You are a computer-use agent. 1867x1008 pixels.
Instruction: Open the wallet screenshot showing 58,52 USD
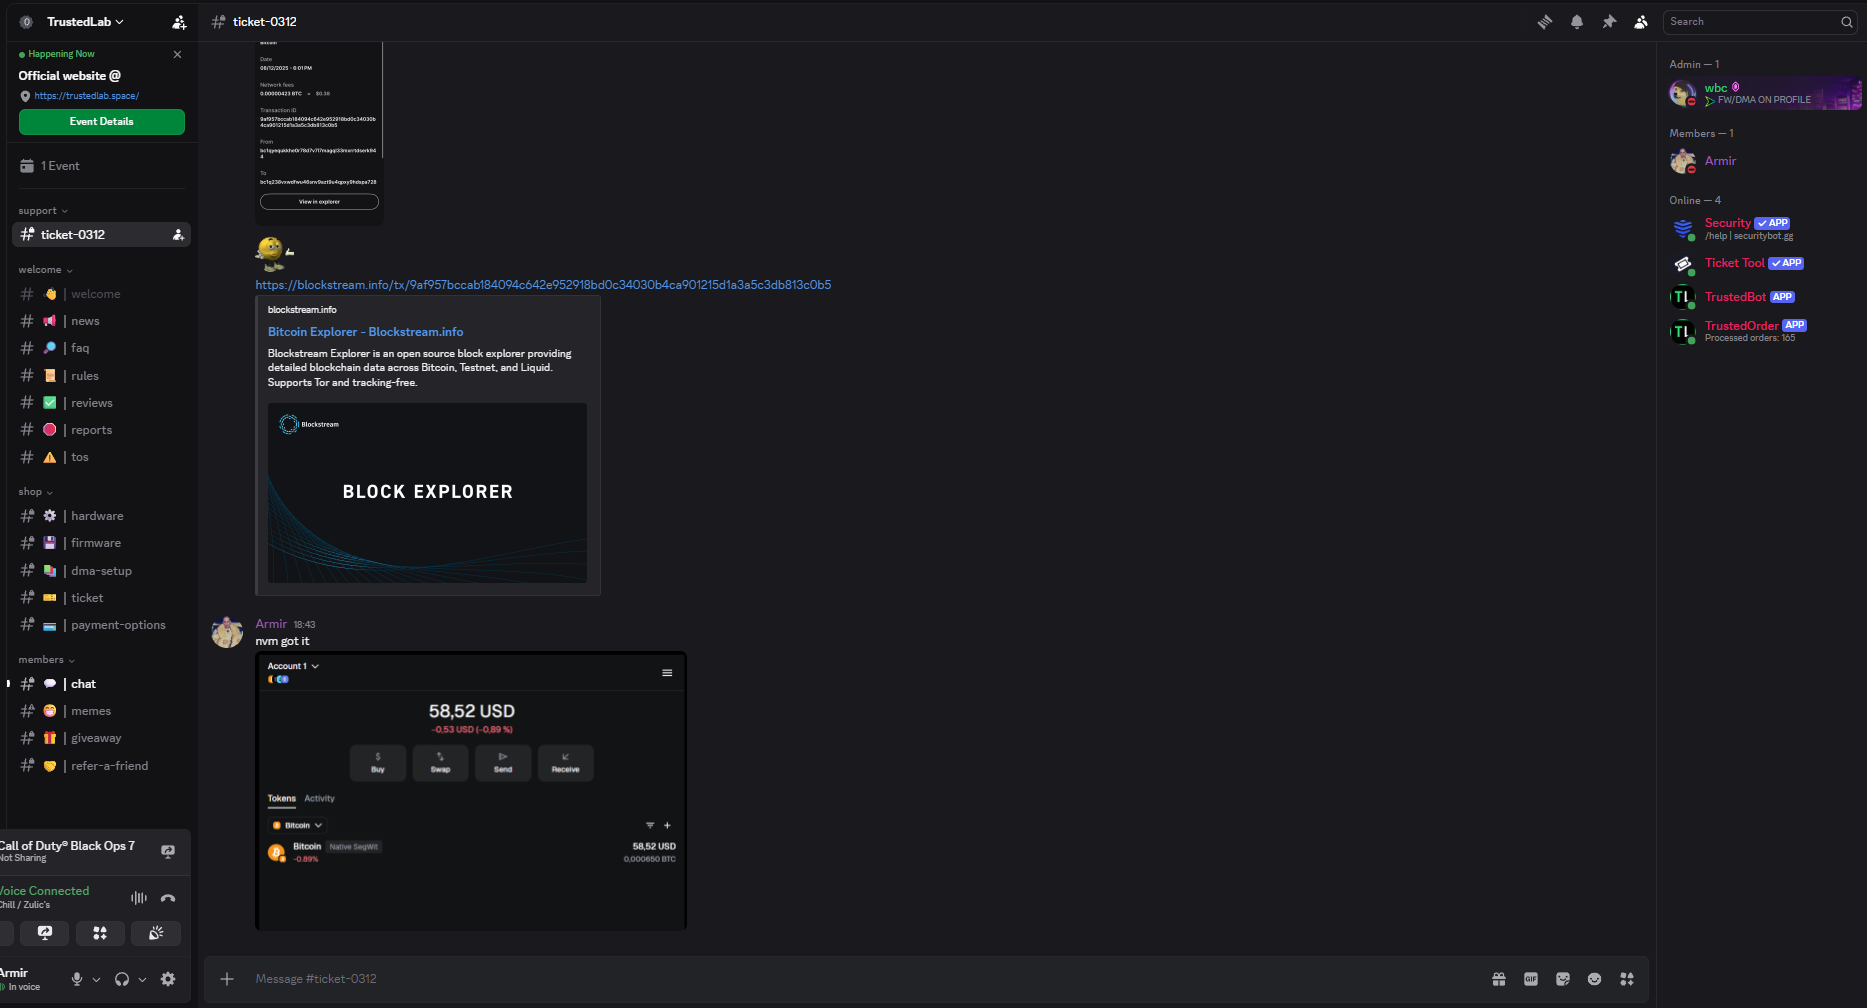471,791
